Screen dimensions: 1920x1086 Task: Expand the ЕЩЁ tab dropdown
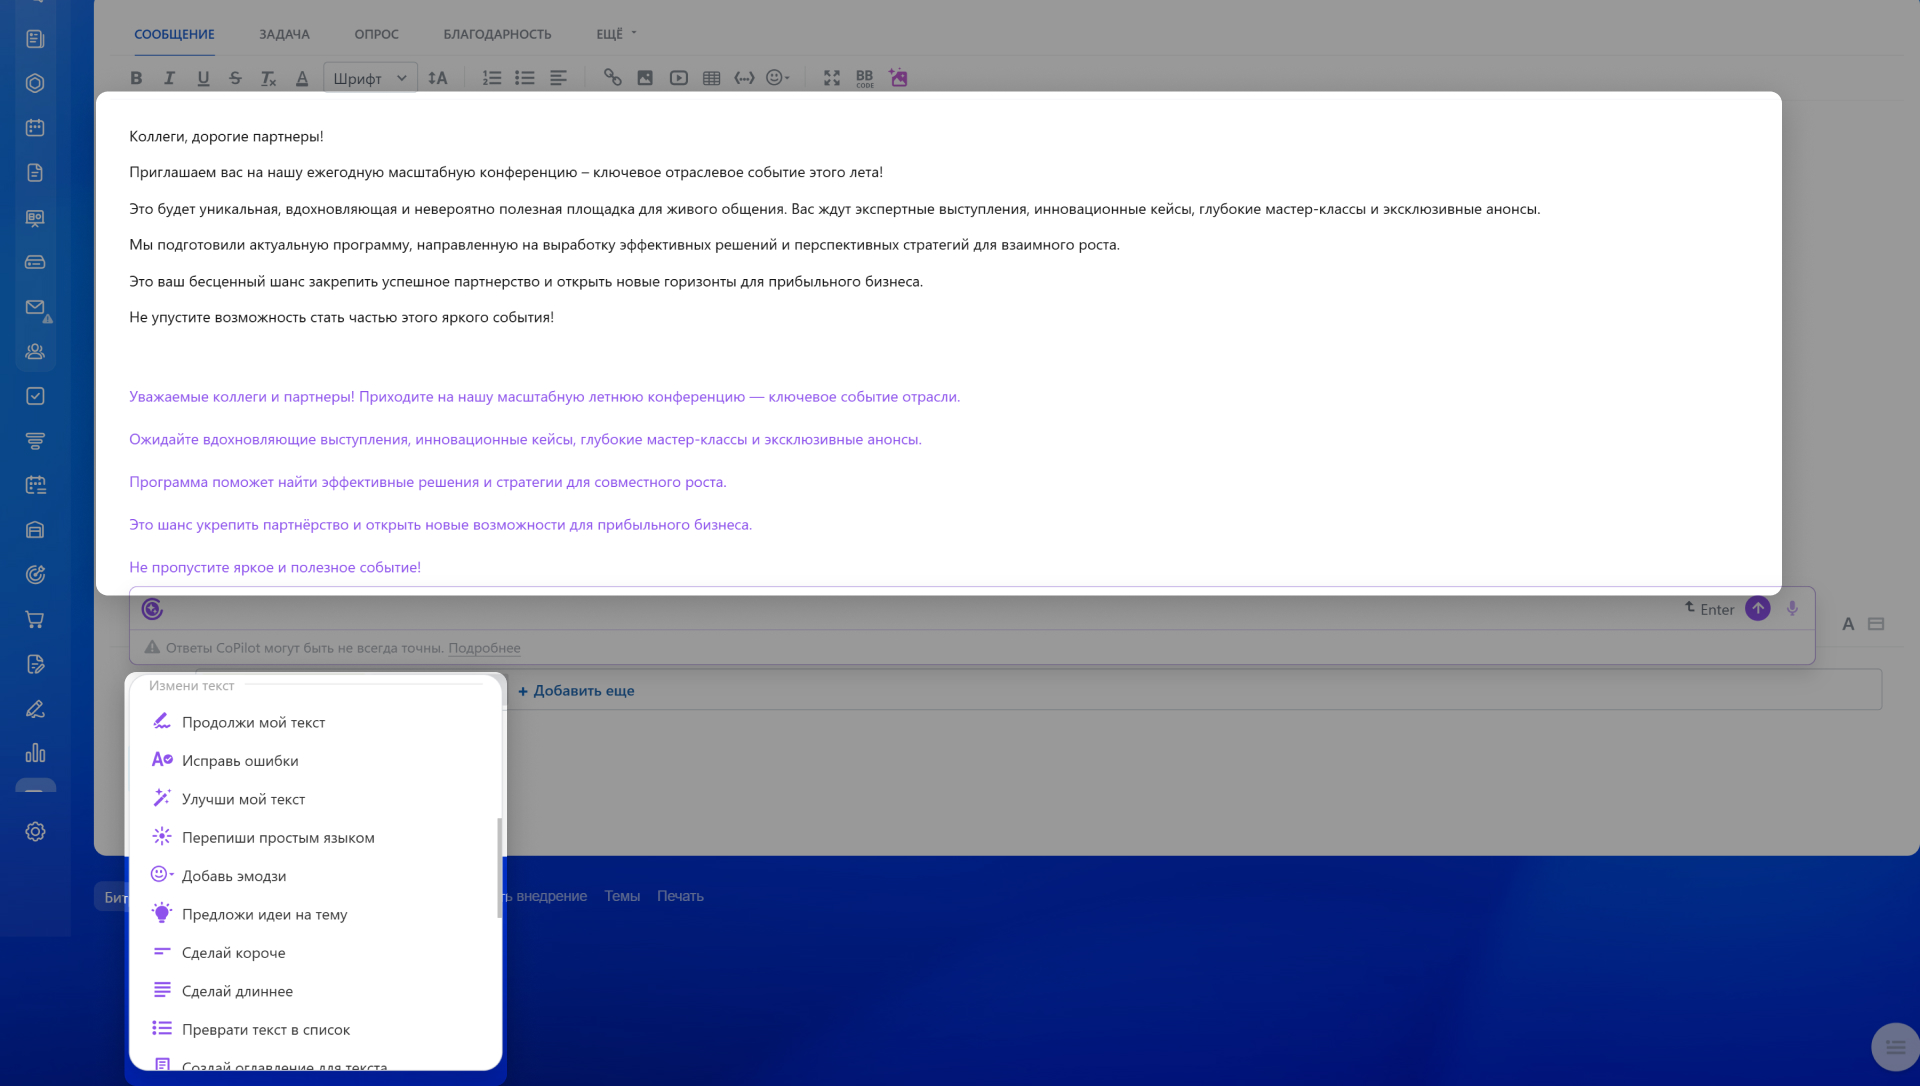tap(615, 34)
